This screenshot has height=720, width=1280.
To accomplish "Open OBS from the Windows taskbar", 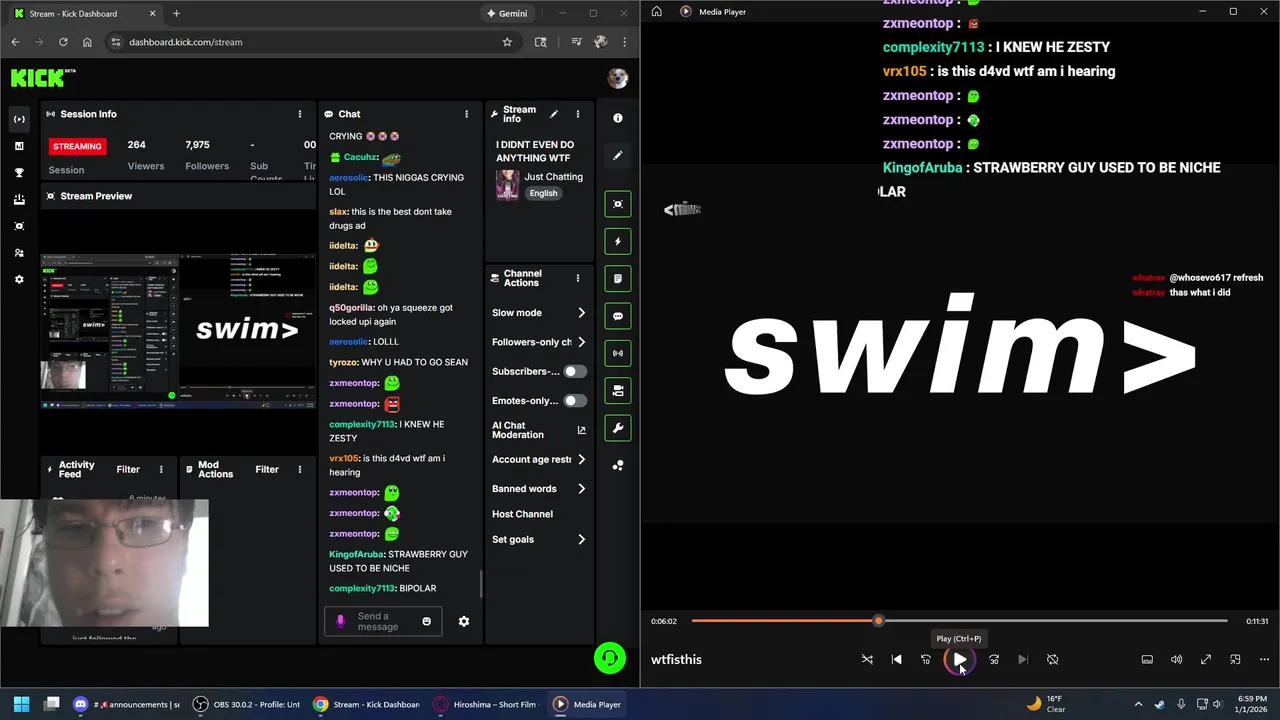I will point(247,704).
